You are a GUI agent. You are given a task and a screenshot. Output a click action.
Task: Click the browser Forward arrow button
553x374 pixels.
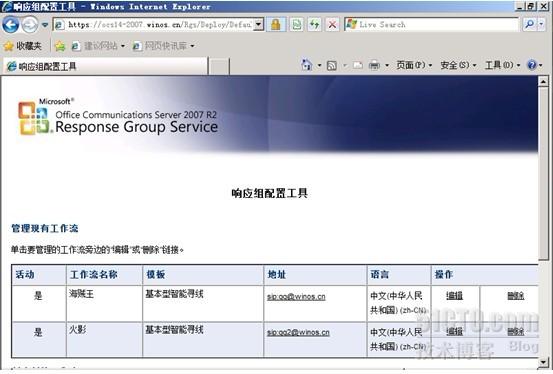click(30, 25)
